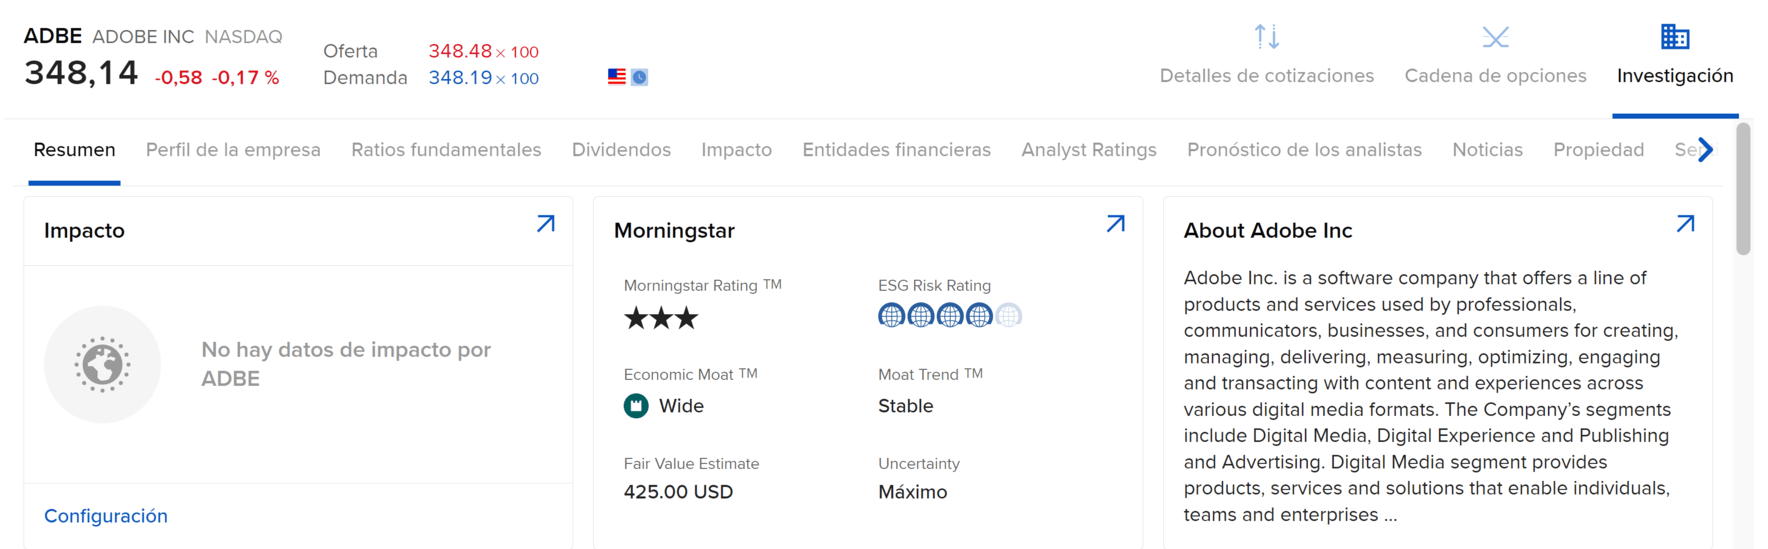Open Cadena de opciones icon

[x=1495, y=38]
